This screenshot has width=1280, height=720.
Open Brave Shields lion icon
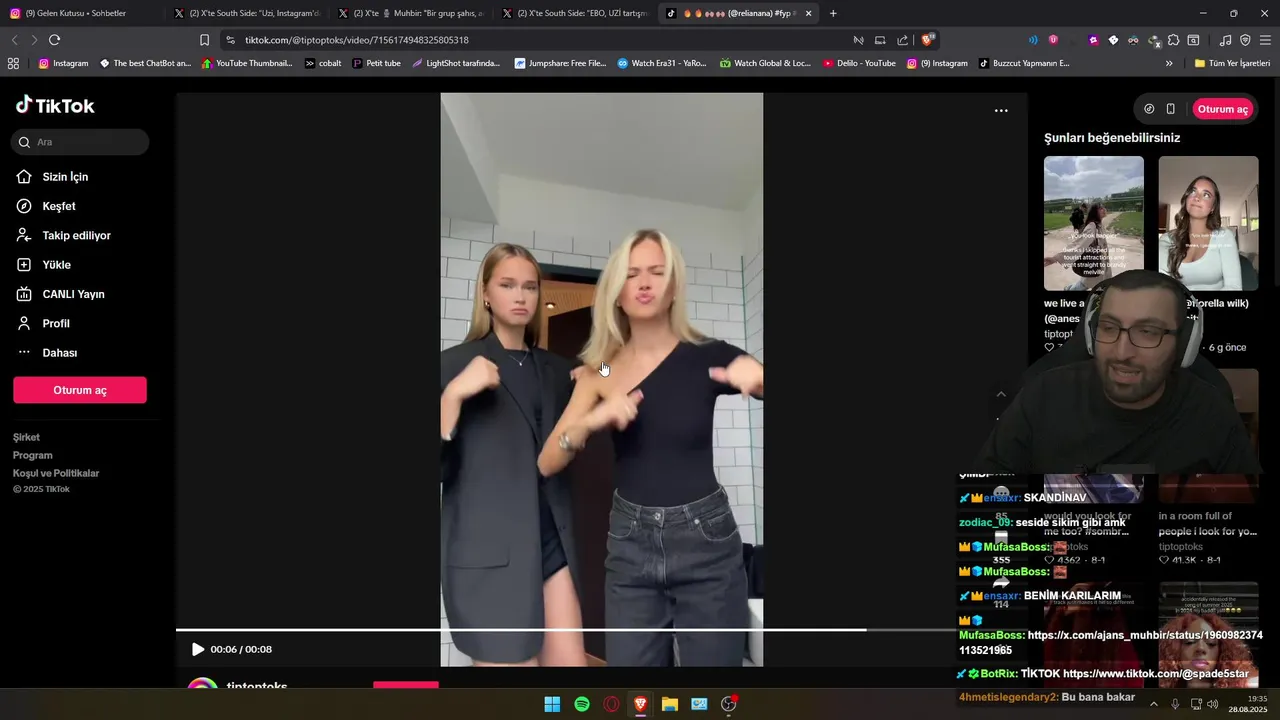pos(928,40)
